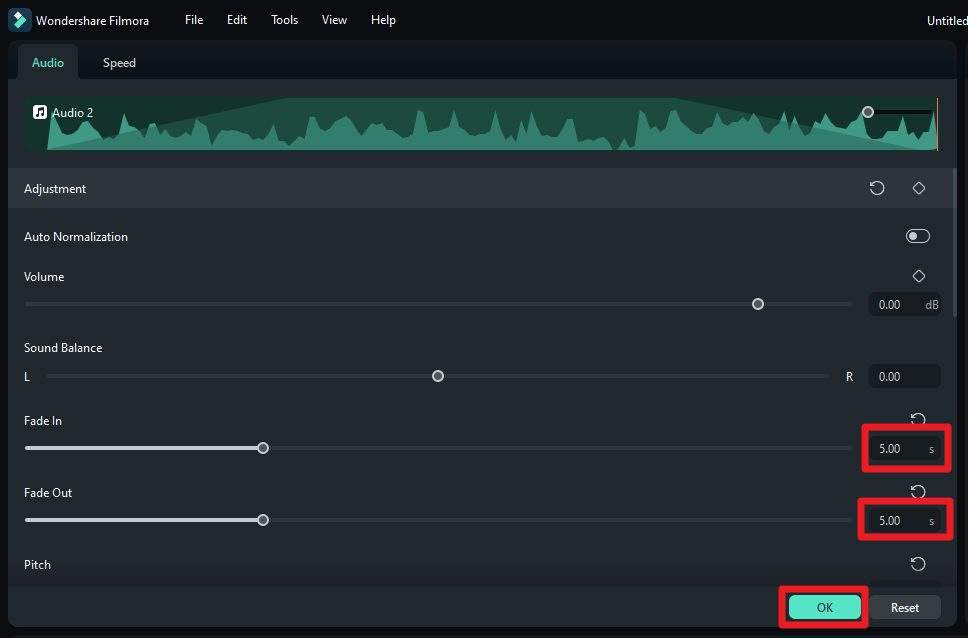Click the Volume label
The image size is (968, 638).
click(44, 277)
